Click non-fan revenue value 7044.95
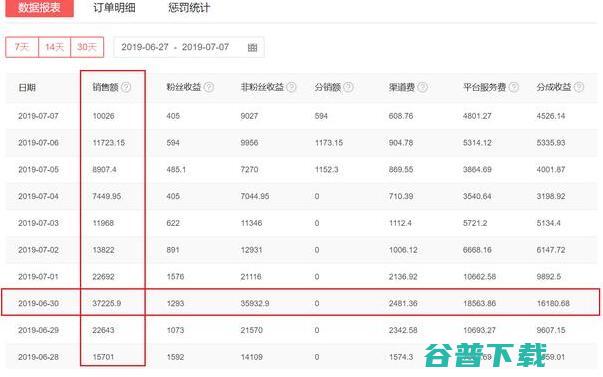Image resolution: width=603 pixels, height=377 pixels. [255, 196]
